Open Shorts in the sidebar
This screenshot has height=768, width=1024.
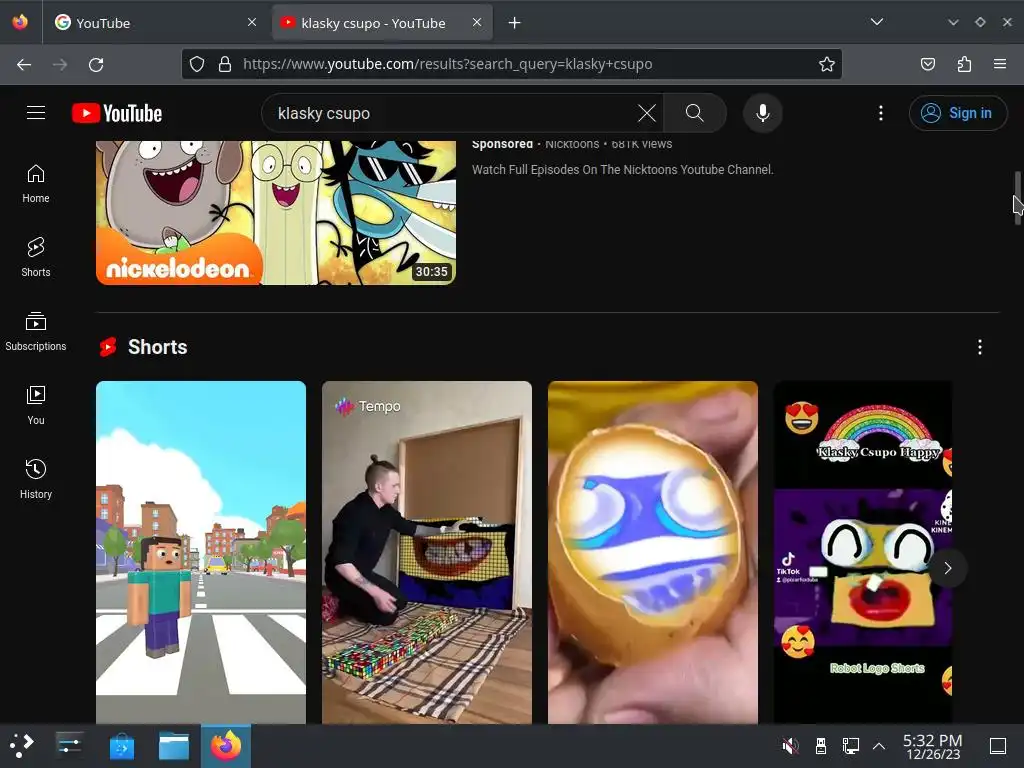(36, 257)
